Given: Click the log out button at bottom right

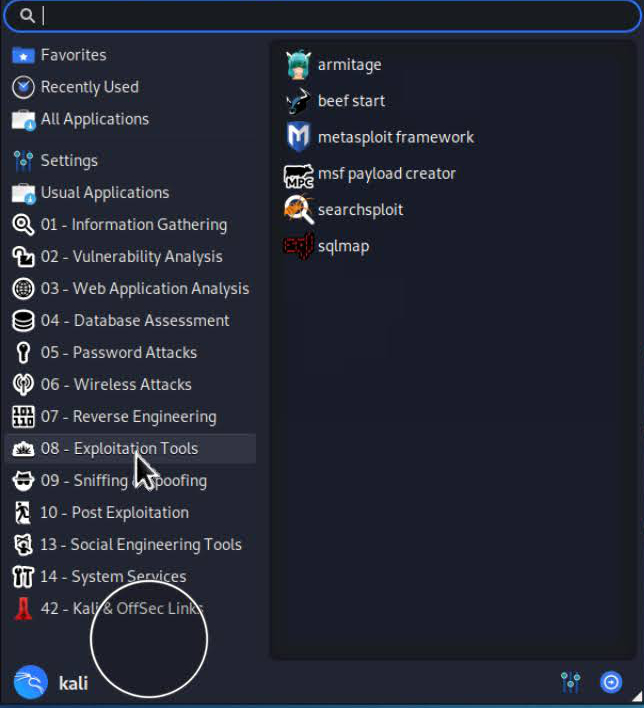Looking at the screenshot, I should pos(611,682).
